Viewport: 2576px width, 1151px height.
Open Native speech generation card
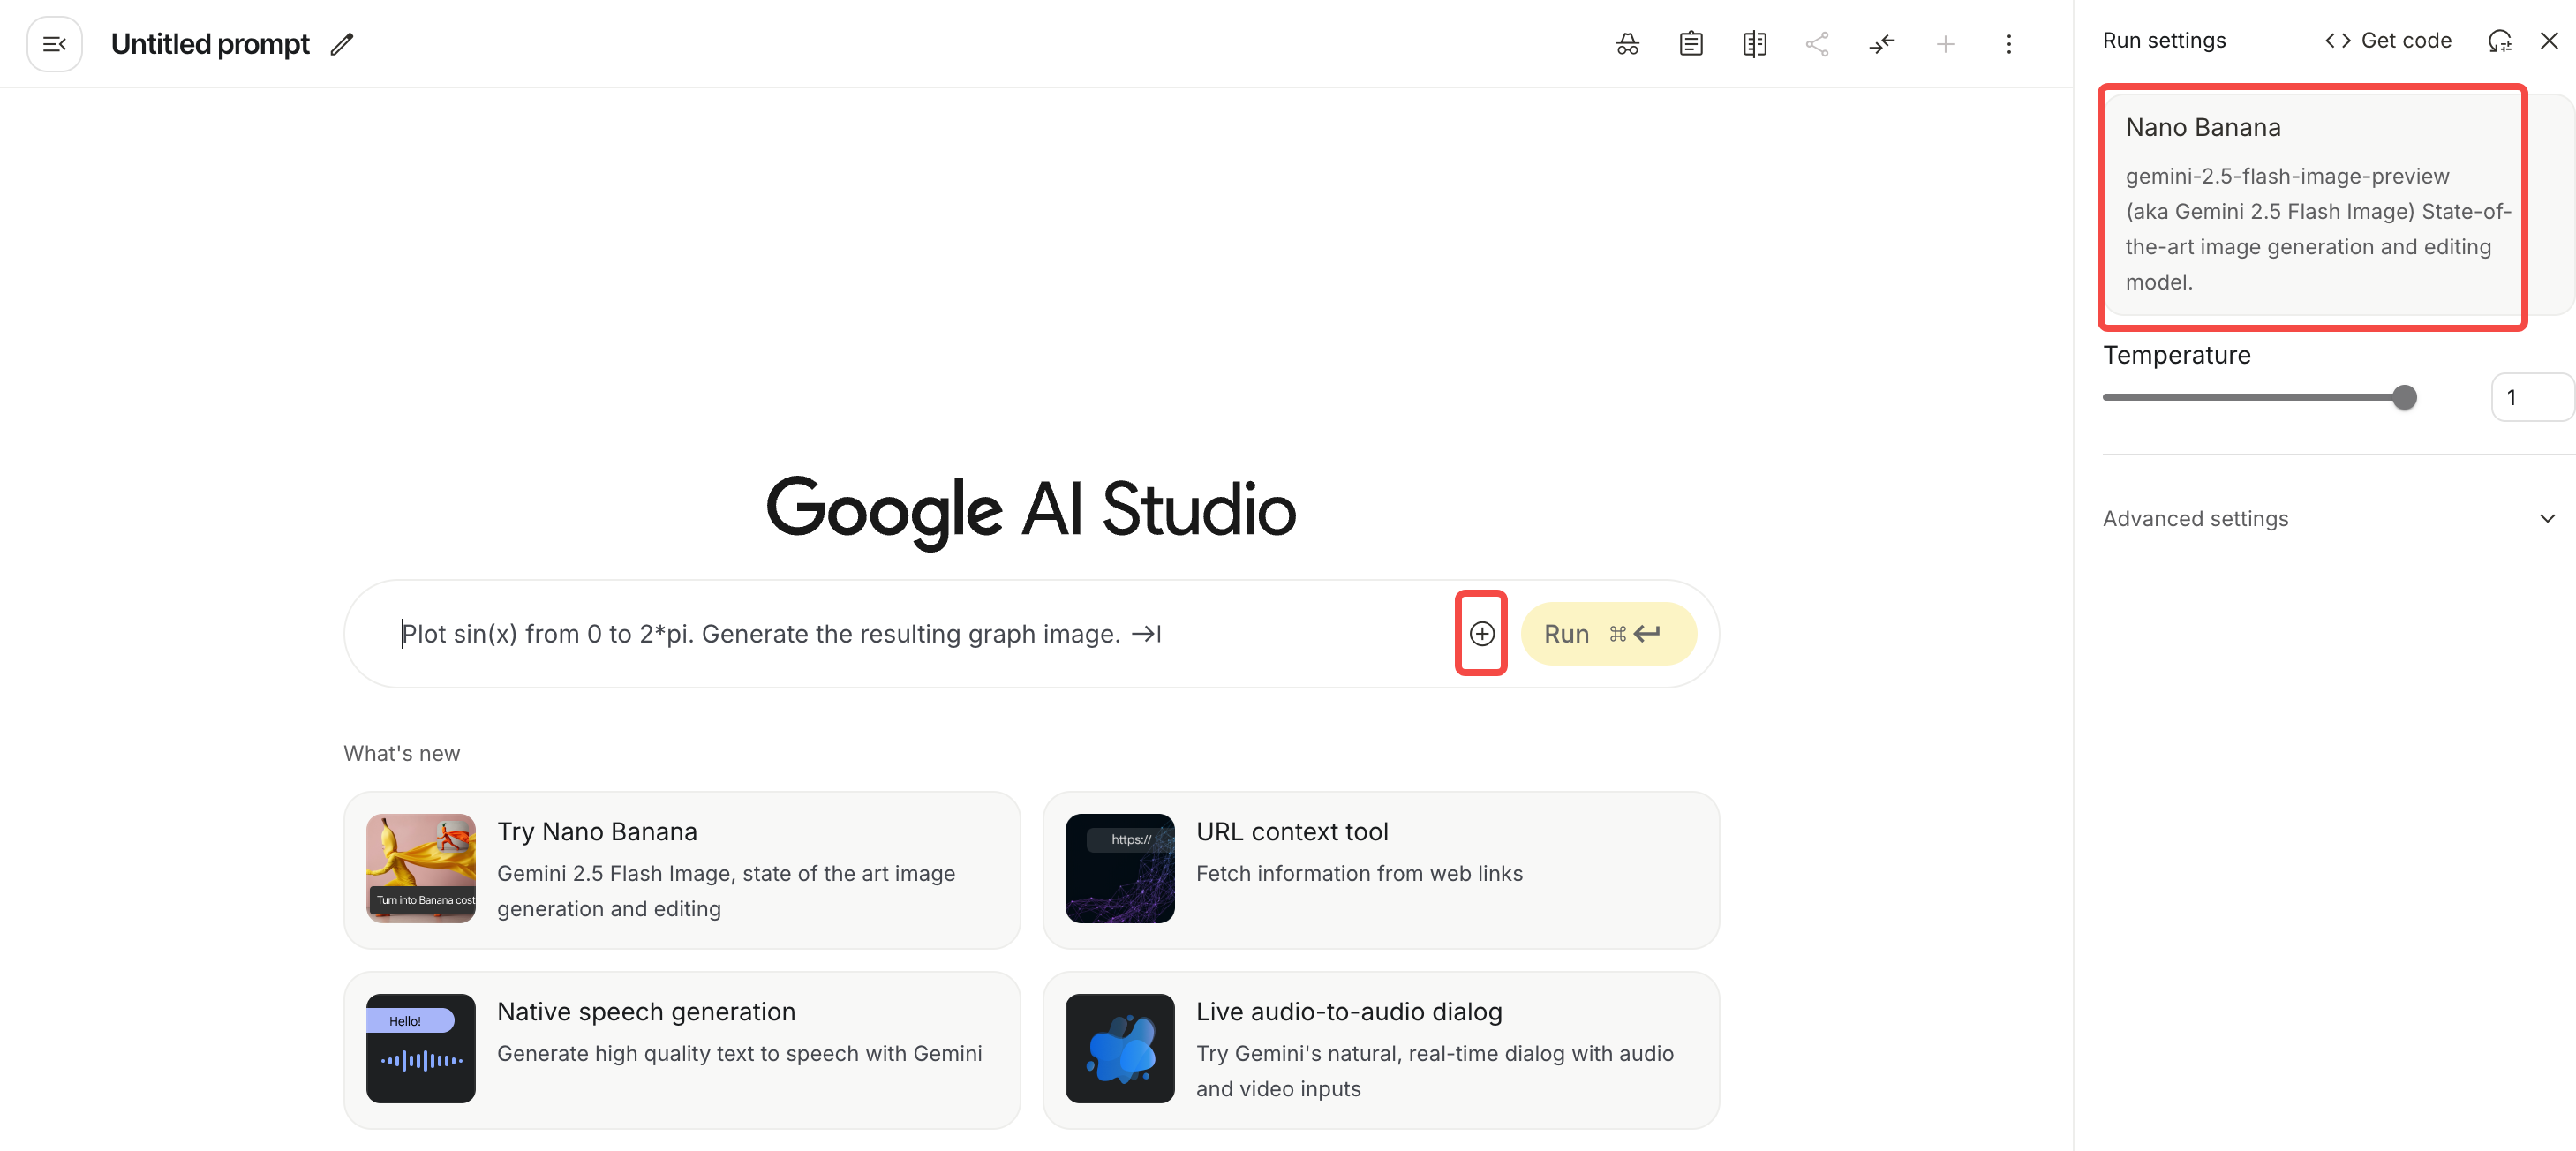pyautogui.click(x=681, y=1049)
